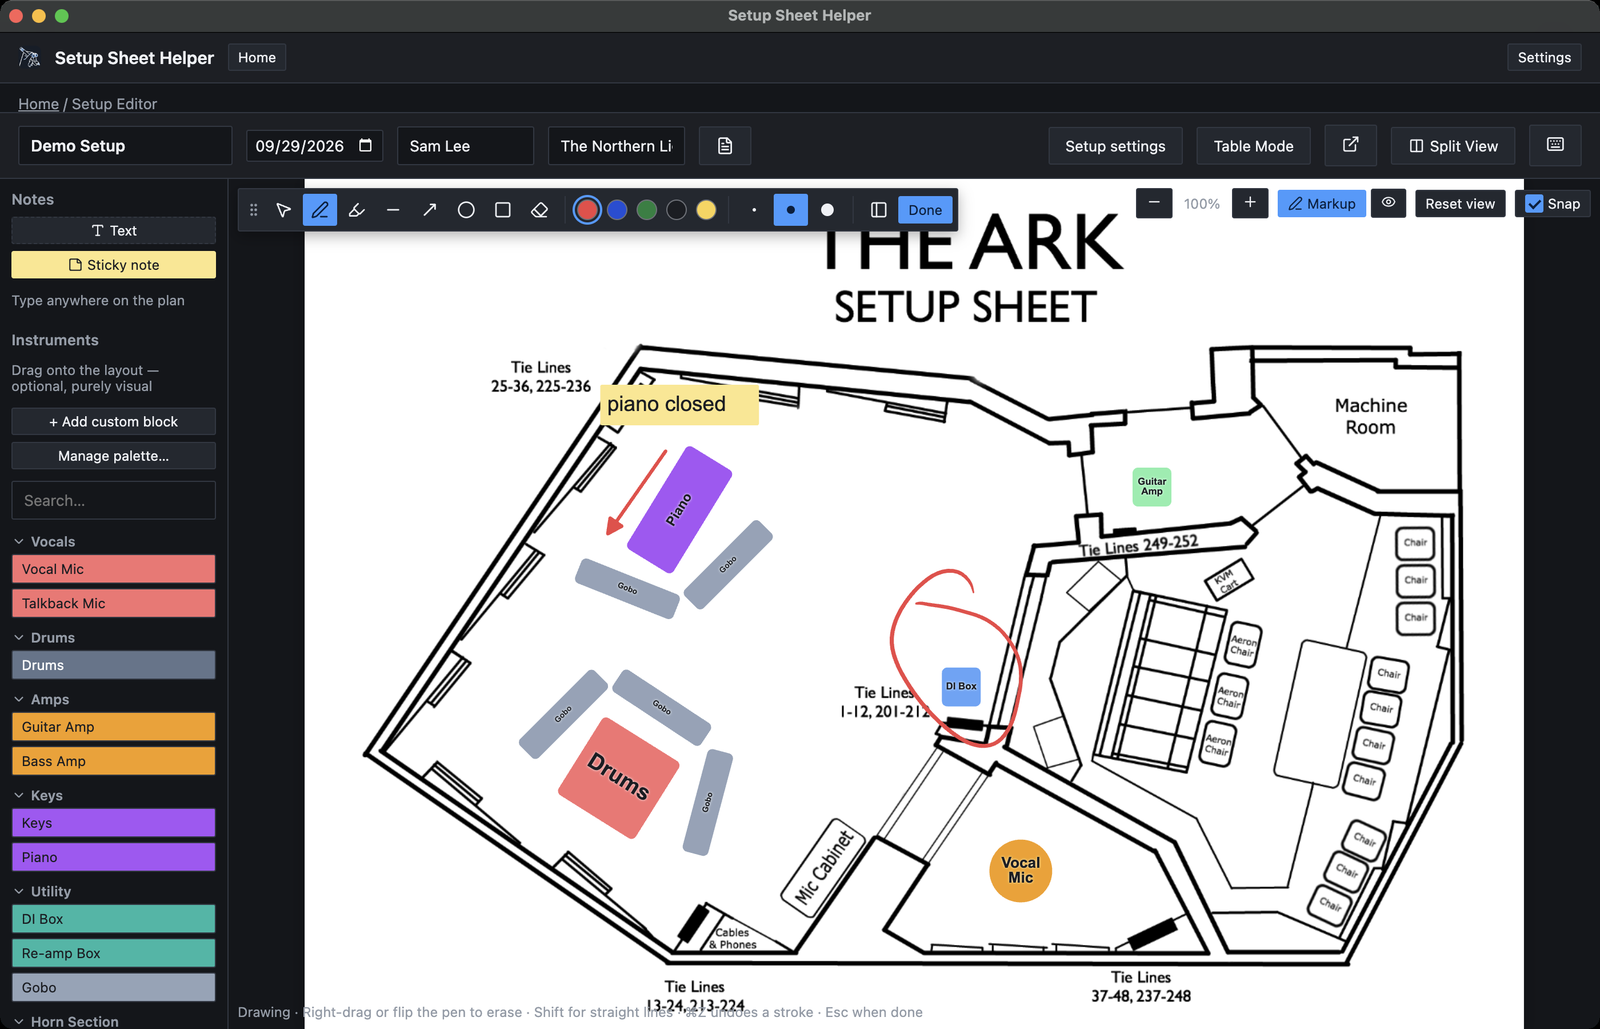The height and width of the screenshot is (1029, 1600).
Task: Toggle the toolbar panel layout icon
Action: 879,210
